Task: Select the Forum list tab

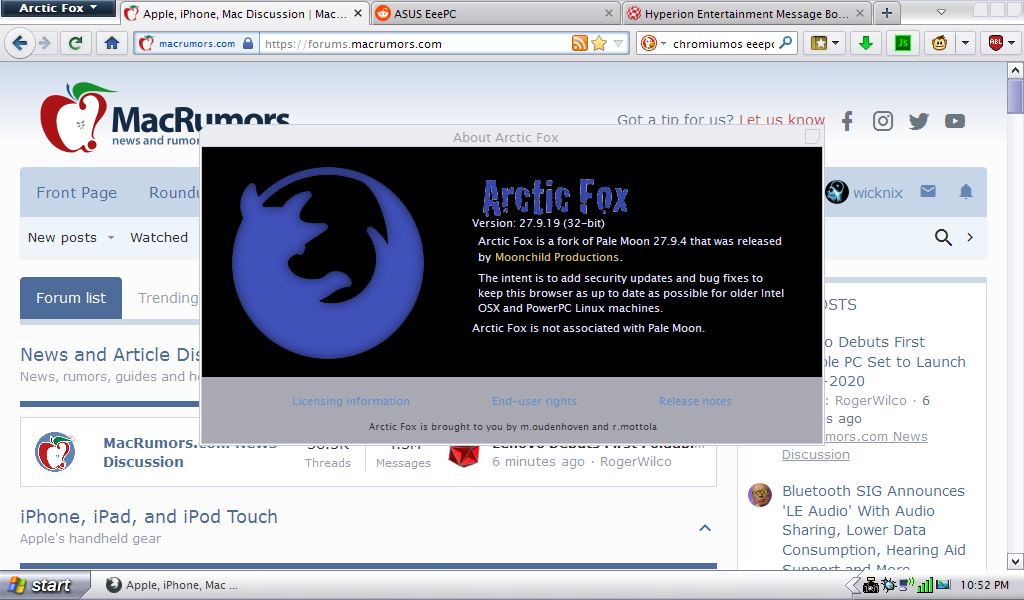Action: 71,298
